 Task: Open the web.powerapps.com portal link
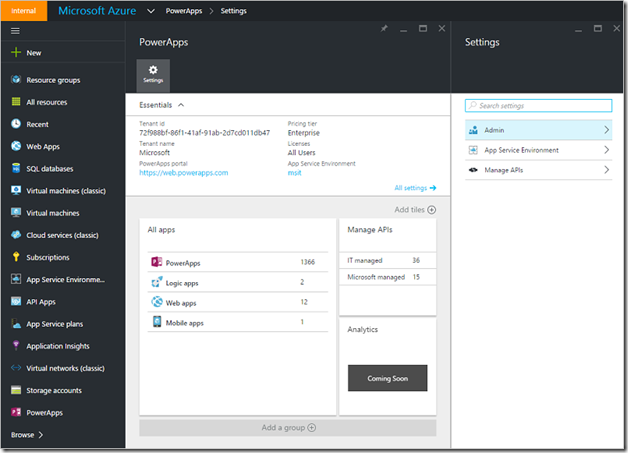[x=183, y=173]
